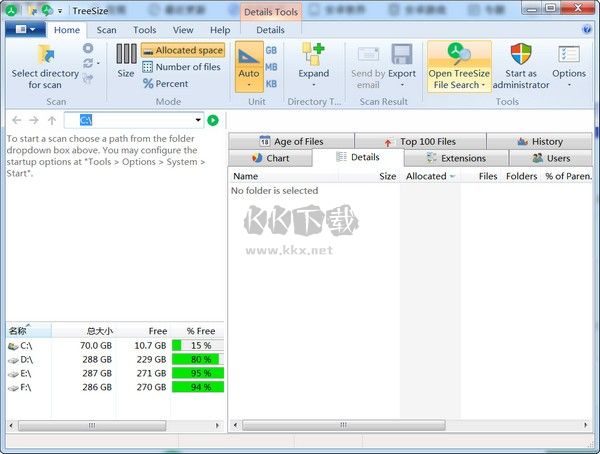This screenshot has width=600, height=454.
Task: Switch unit to GB
Action: coord(271,50)
